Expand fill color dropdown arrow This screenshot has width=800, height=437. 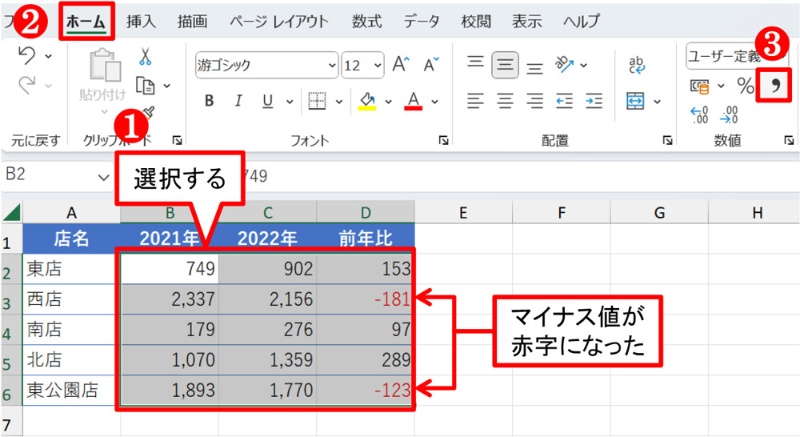(388, 101)
